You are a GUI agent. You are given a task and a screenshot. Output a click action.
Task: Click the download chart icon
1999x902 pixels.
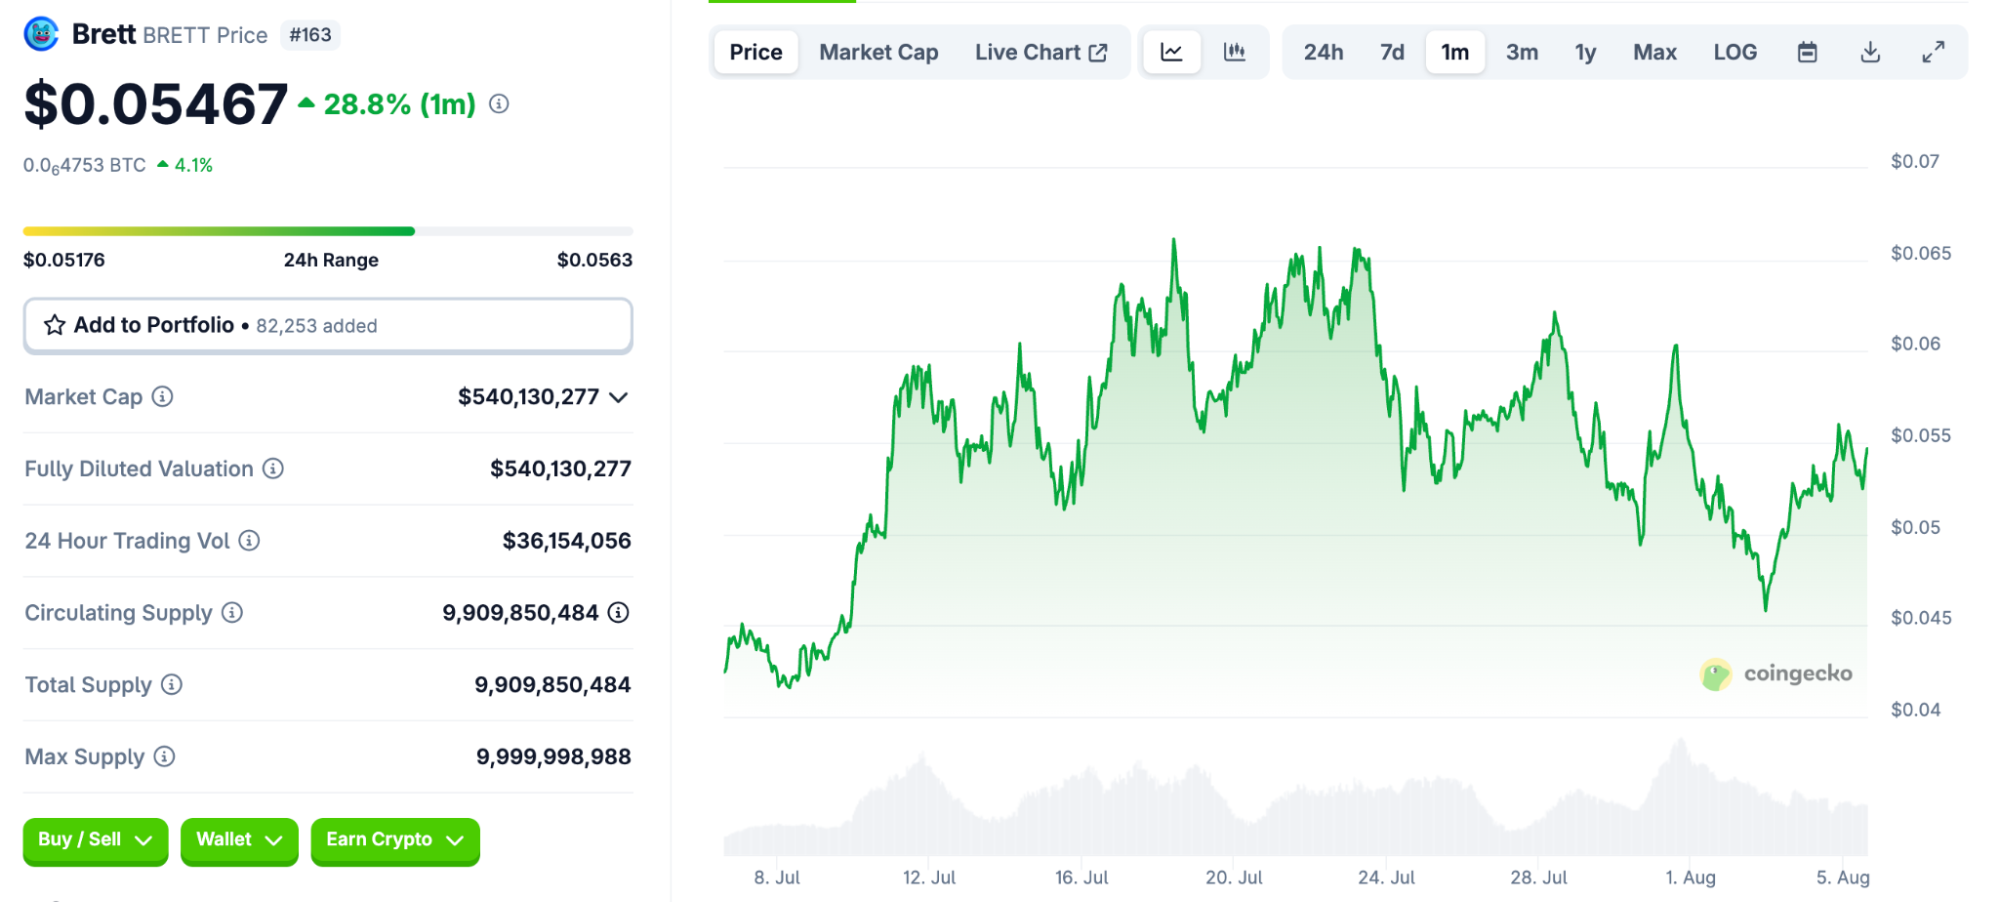(x=1869, y=52)
